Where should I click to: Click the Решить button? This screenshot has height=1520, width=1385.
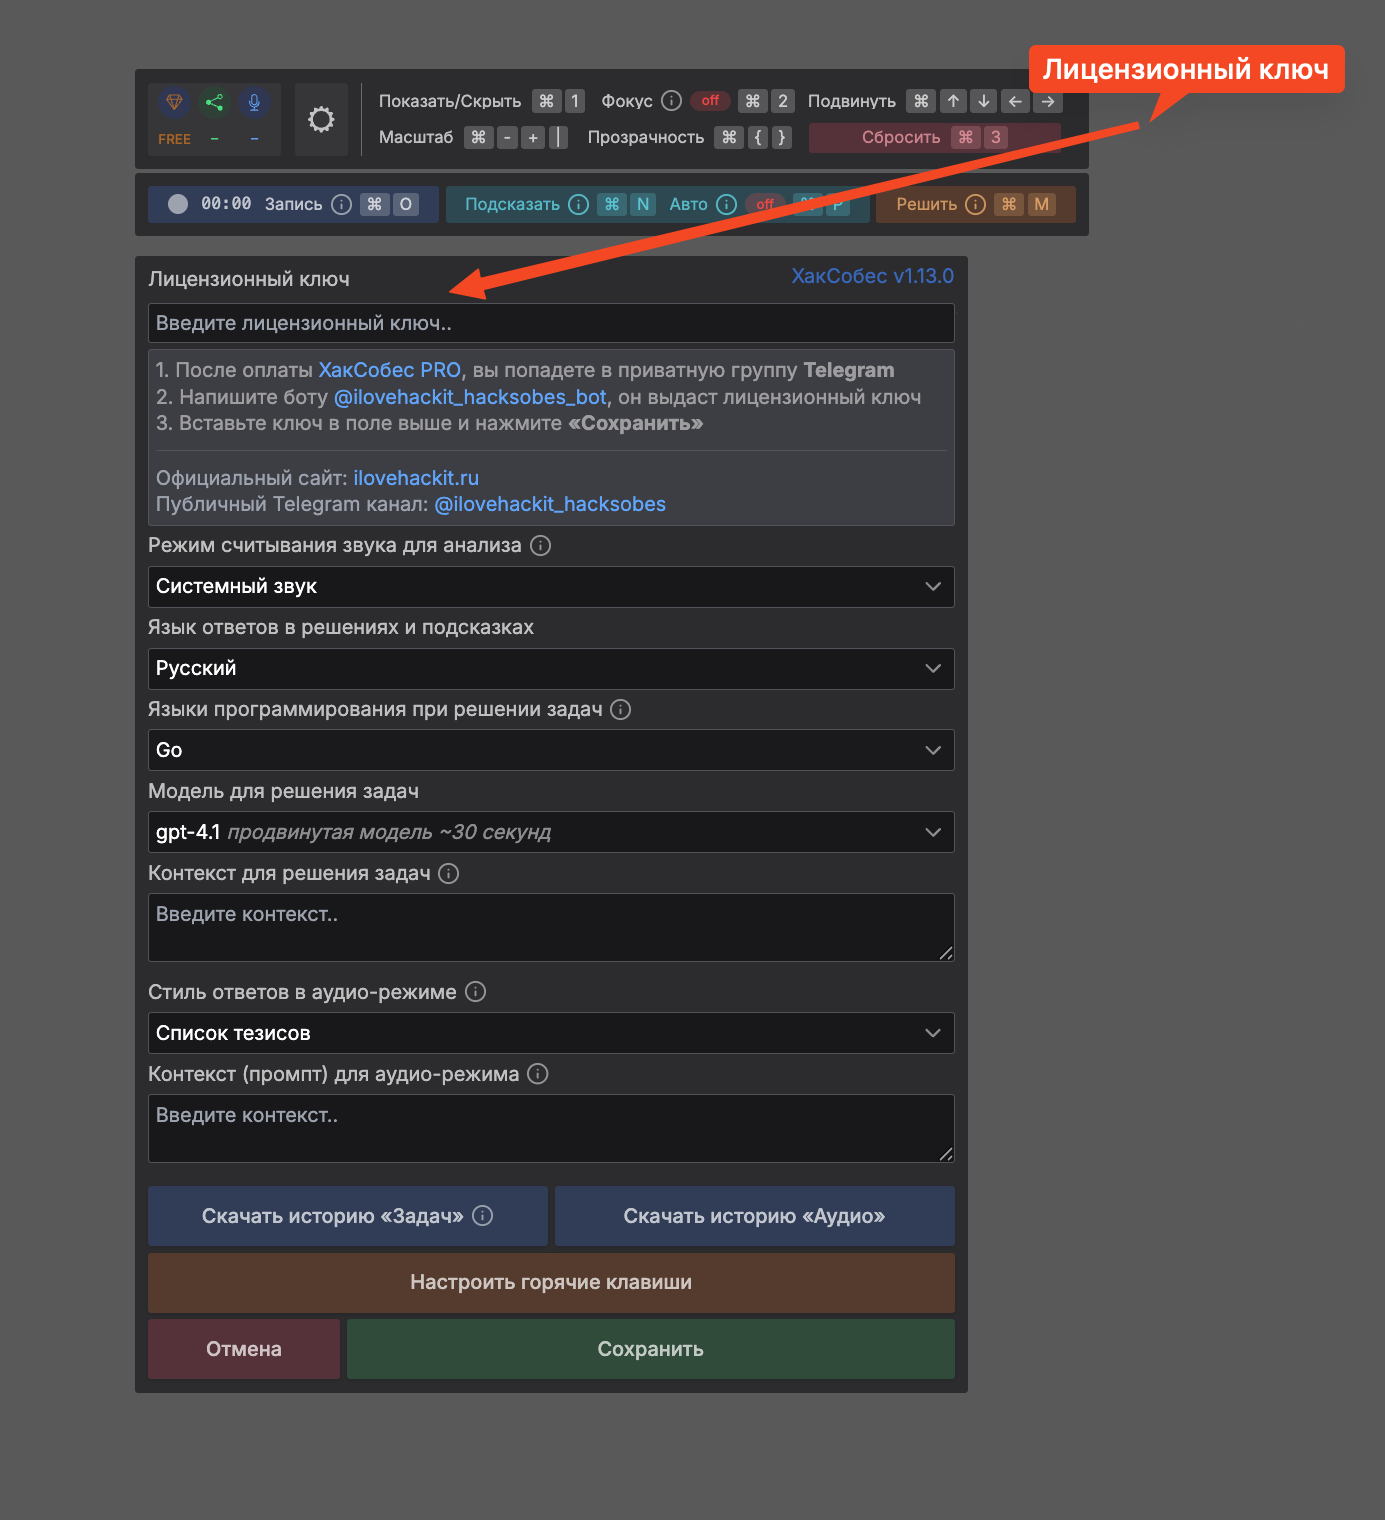pyautogui.click(x=975, y=204)
